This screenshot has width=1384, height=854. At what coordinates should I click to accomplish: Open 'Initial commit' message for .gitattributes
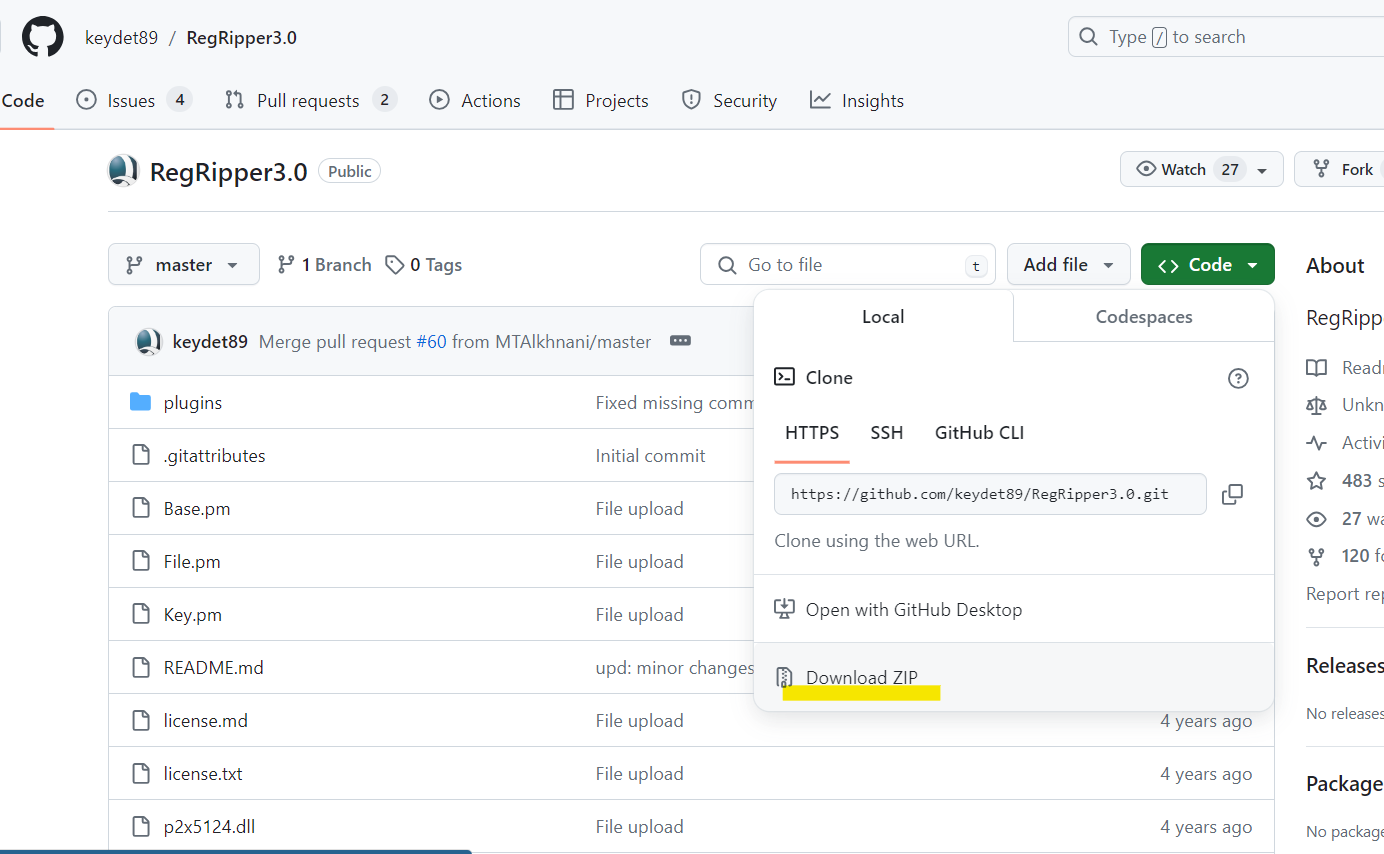pyautogui.click(x=651, y=455)
